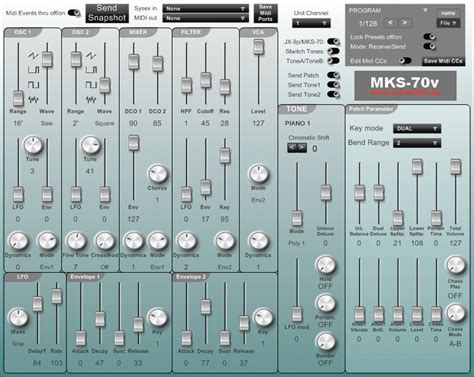Click the OSC 2 sawtooth waveform icon
Viewport: 474px width, 377px height.
tap(91, 55)
